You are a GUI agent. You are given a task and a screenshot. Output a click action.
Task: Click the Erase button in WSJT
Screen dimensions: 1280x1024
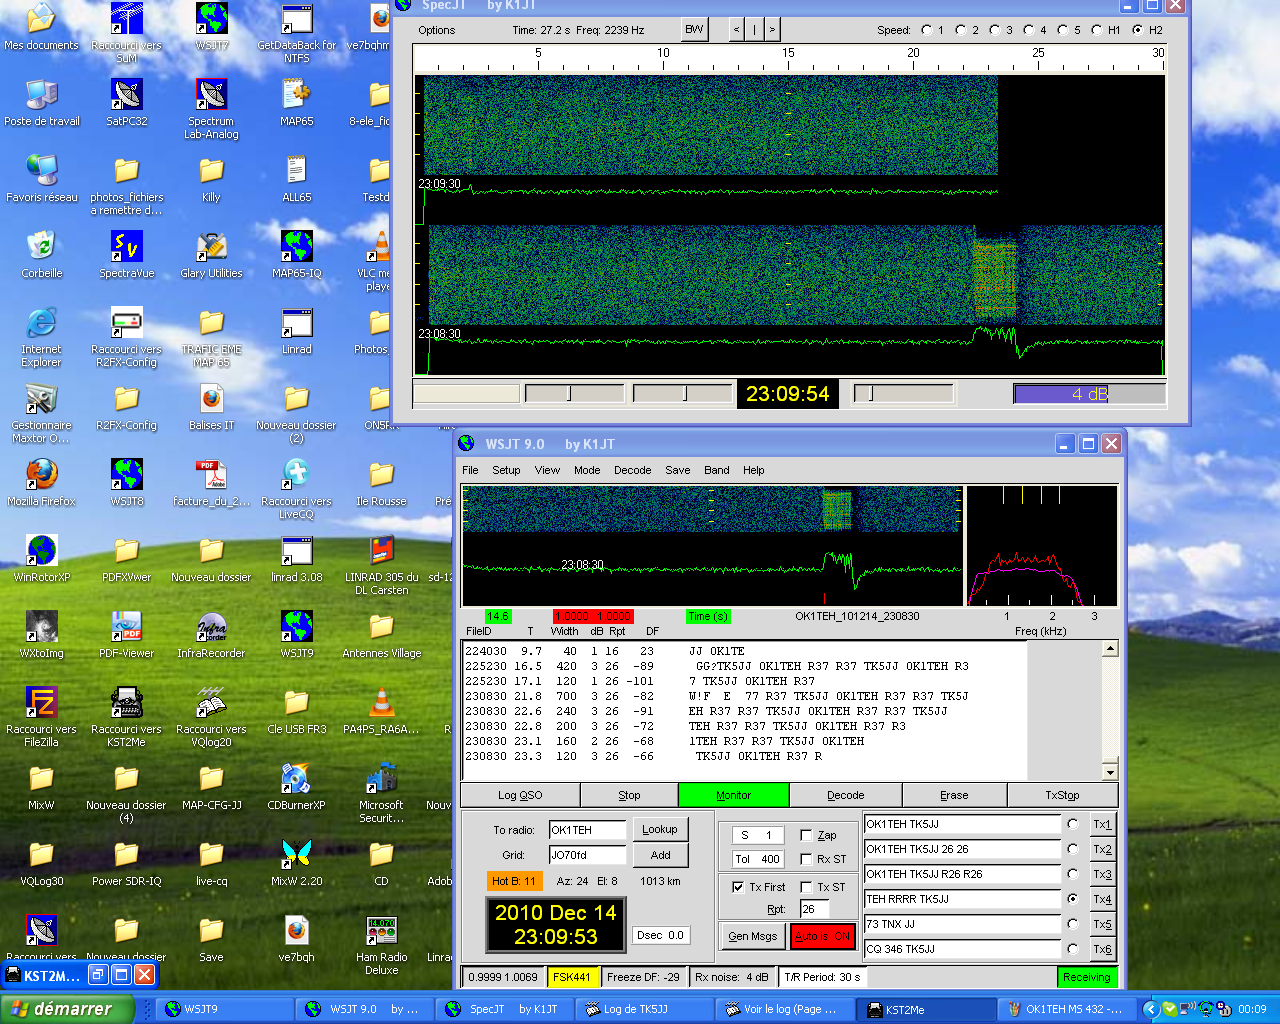point(954,795)
